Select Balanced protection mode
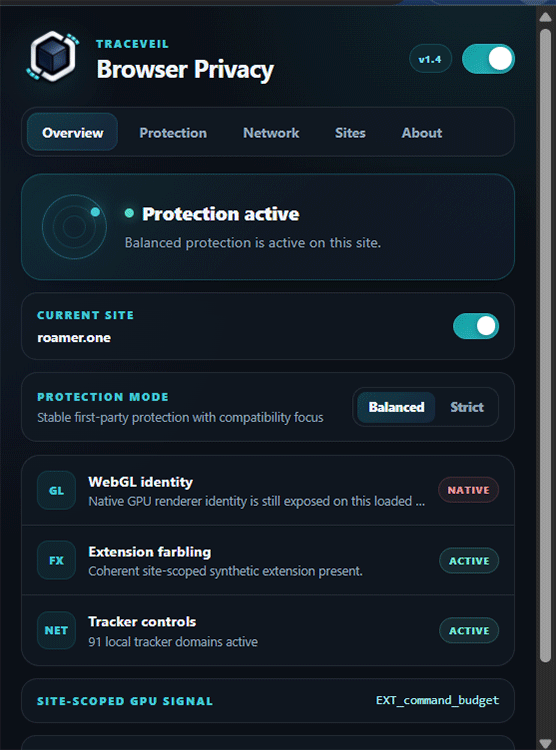The height and width of the screenshot is (750, 556). tap(396, 407)
